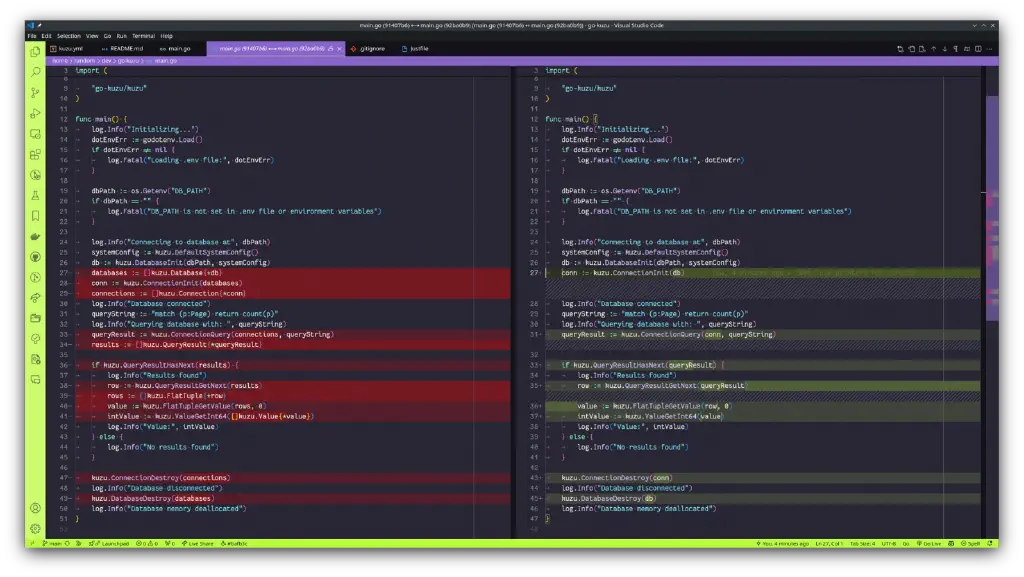
Task: Open the Testing flask icon
Action: tap(35, 195)
